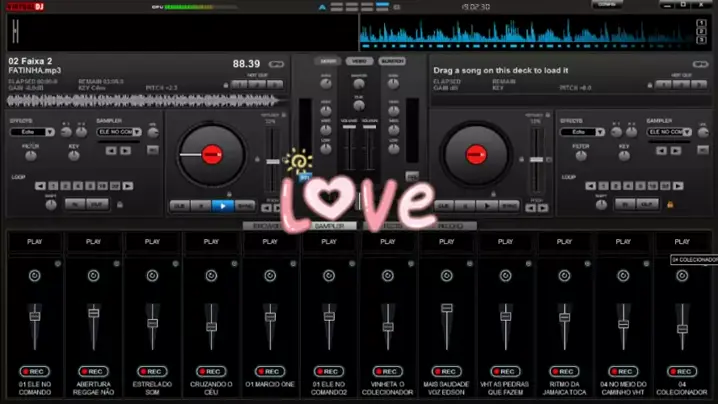Click the right deck Key knob

click(x=624, y=156)
